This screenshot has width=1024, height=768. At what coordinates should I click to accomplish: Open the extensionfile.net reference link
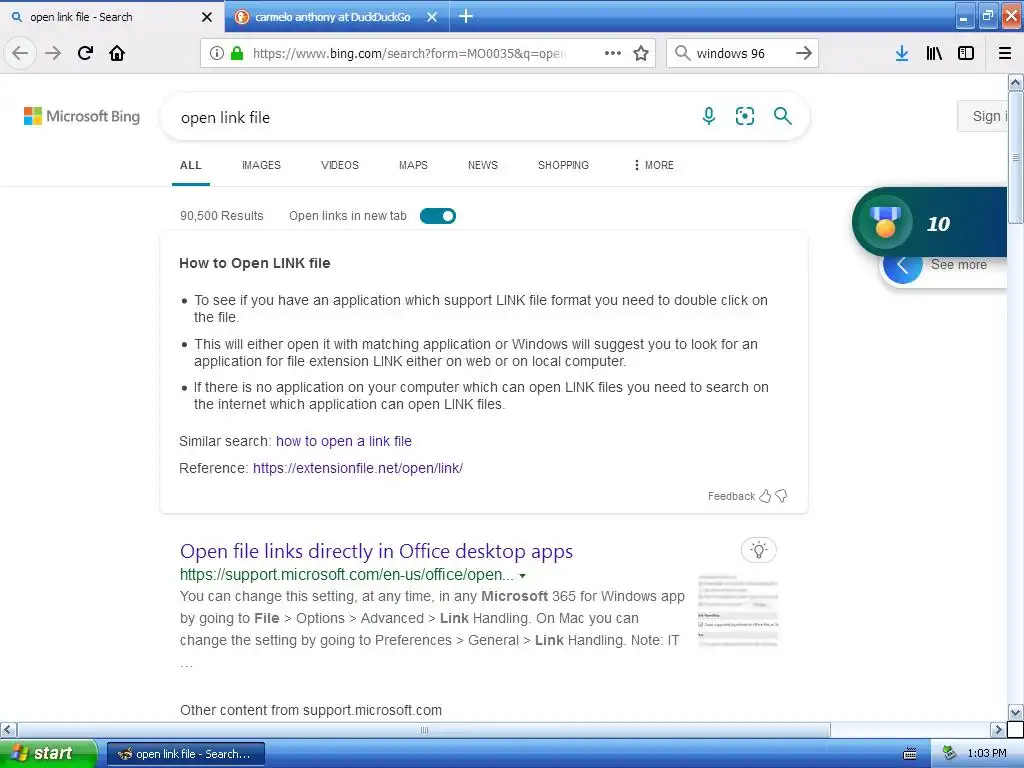coord(358,468)
